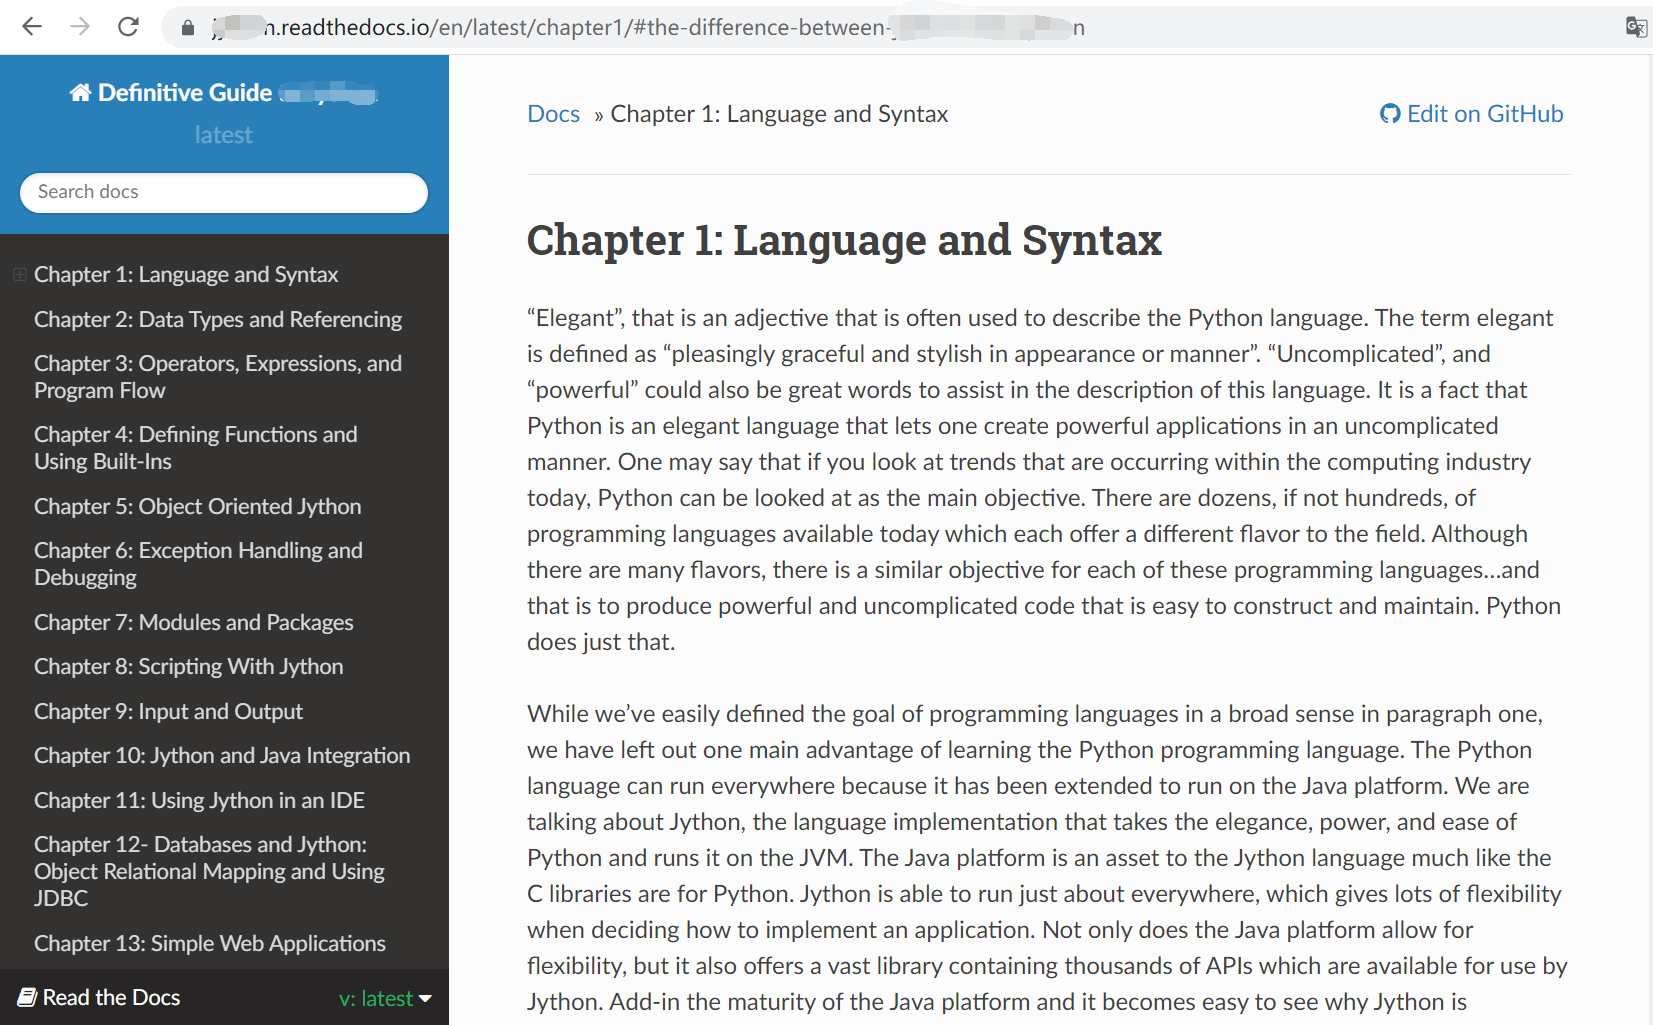The height and width of the screenshot is (1025, 1653).
Task: Open Chapter 10: Jython and Java Integration
Action: click(x=221, y=755)
